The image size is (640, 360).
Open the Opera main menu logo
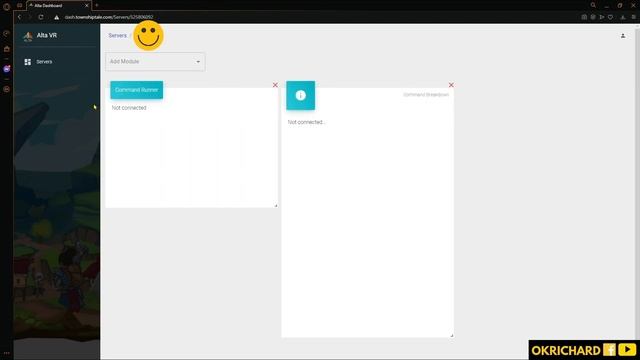[x=6, y=6]
